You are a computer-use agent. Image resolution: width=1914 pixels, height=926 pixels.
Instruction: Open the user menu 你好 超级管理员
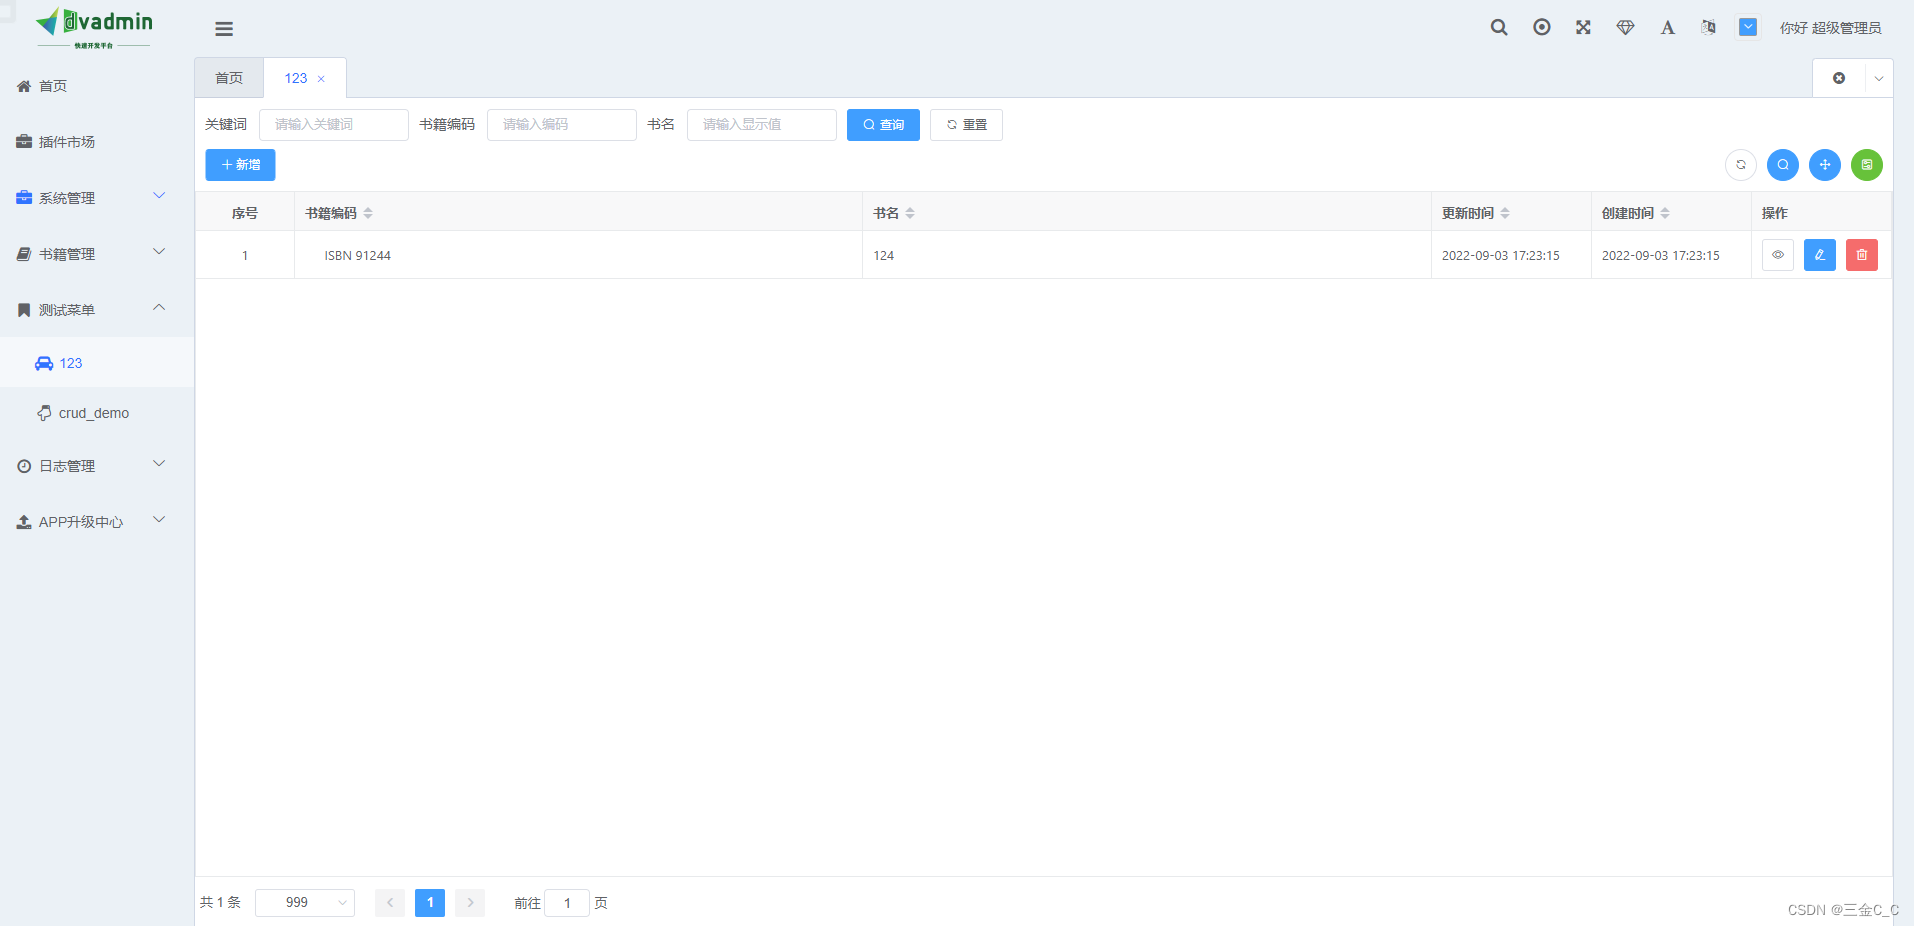[x=1830, y=28]
